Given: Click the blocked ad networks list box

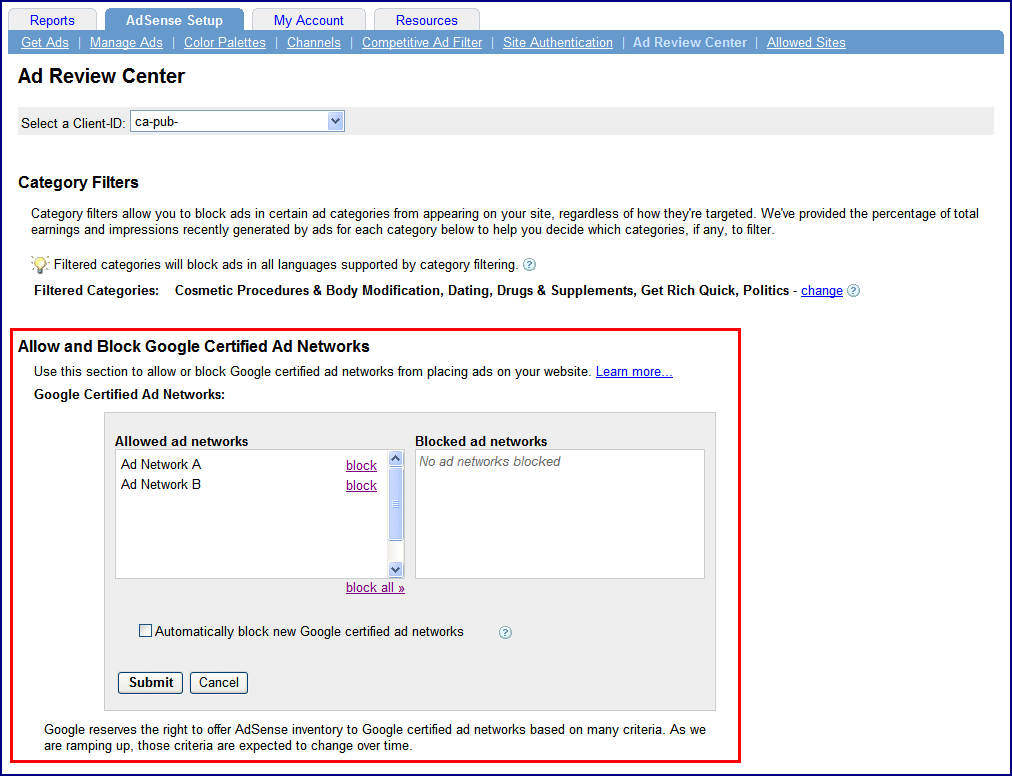Looking at the screenshot, I should [560, 514].
